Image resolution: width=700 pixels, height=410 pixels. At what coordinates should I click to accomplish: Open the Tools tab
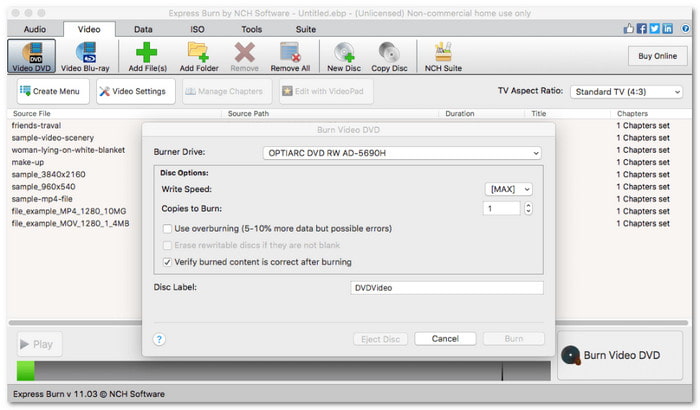[x=252, y=29]
